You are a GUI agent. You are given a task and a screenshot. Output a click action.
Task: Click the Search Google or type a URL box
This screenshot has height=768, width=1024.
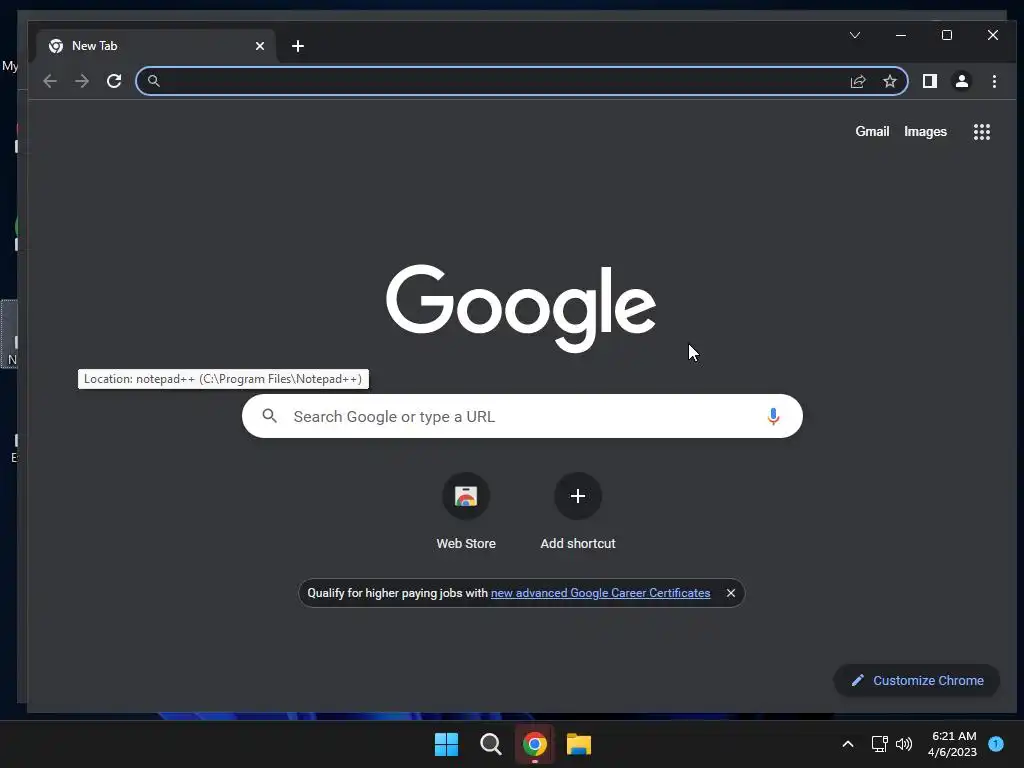coord(522,416)
